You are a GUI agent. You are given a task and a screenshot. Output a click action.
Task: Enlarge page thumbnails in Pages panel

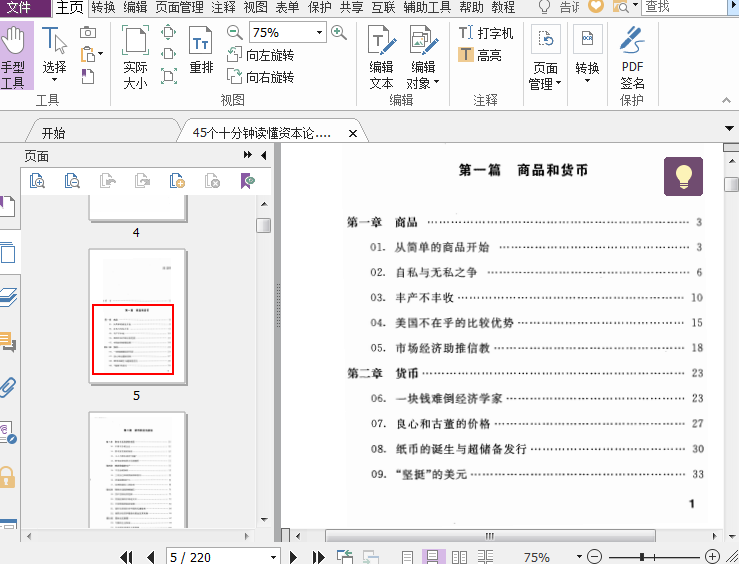tap(37, 181)
